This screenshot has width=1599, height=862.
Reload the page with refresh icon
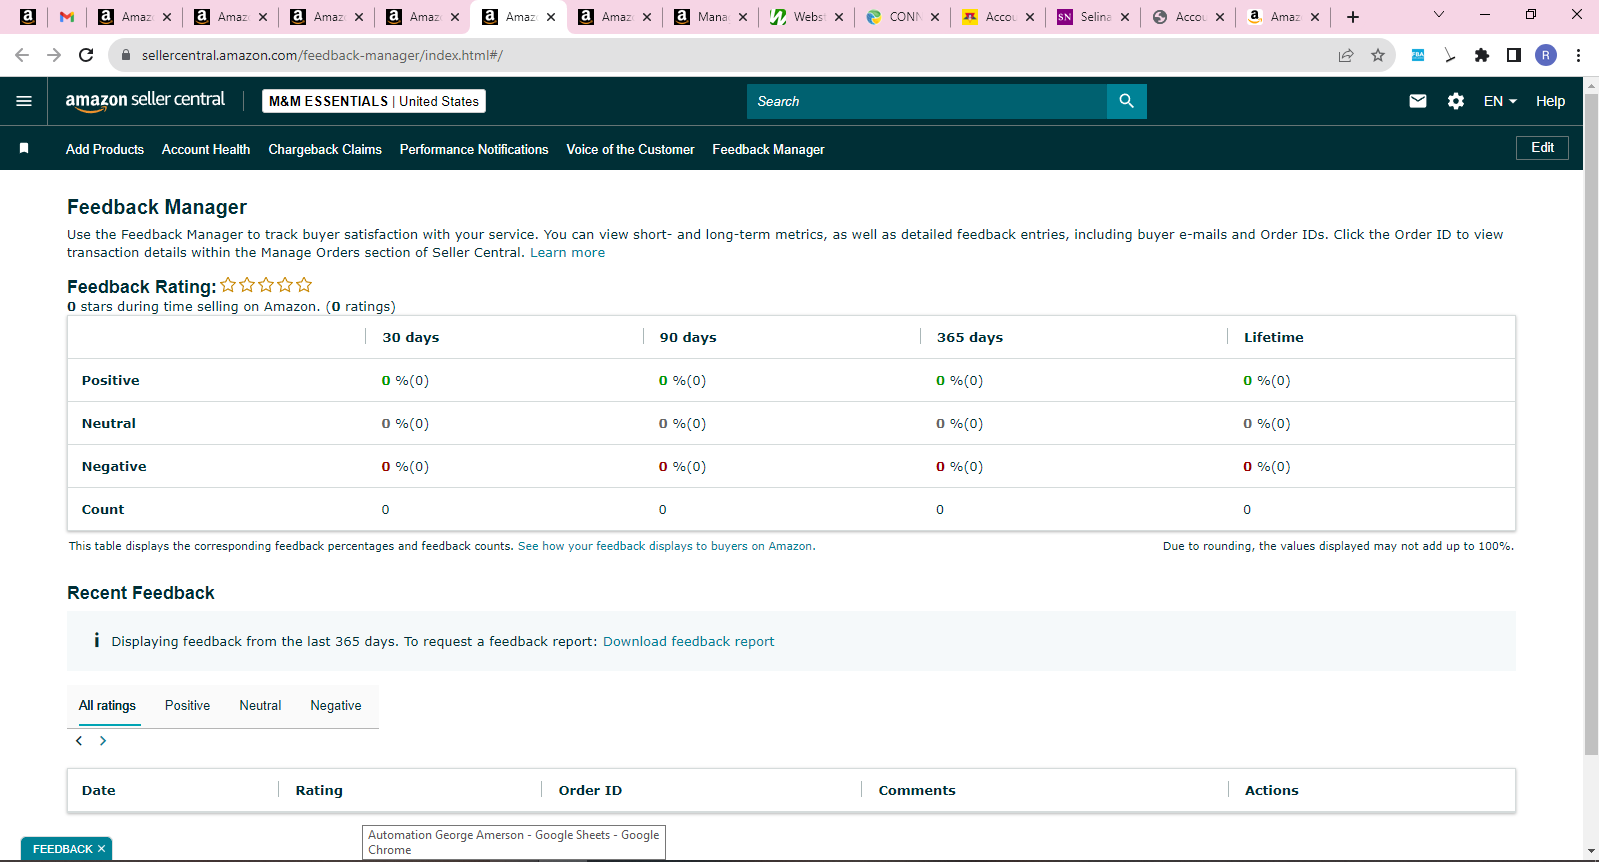[86, 55]
